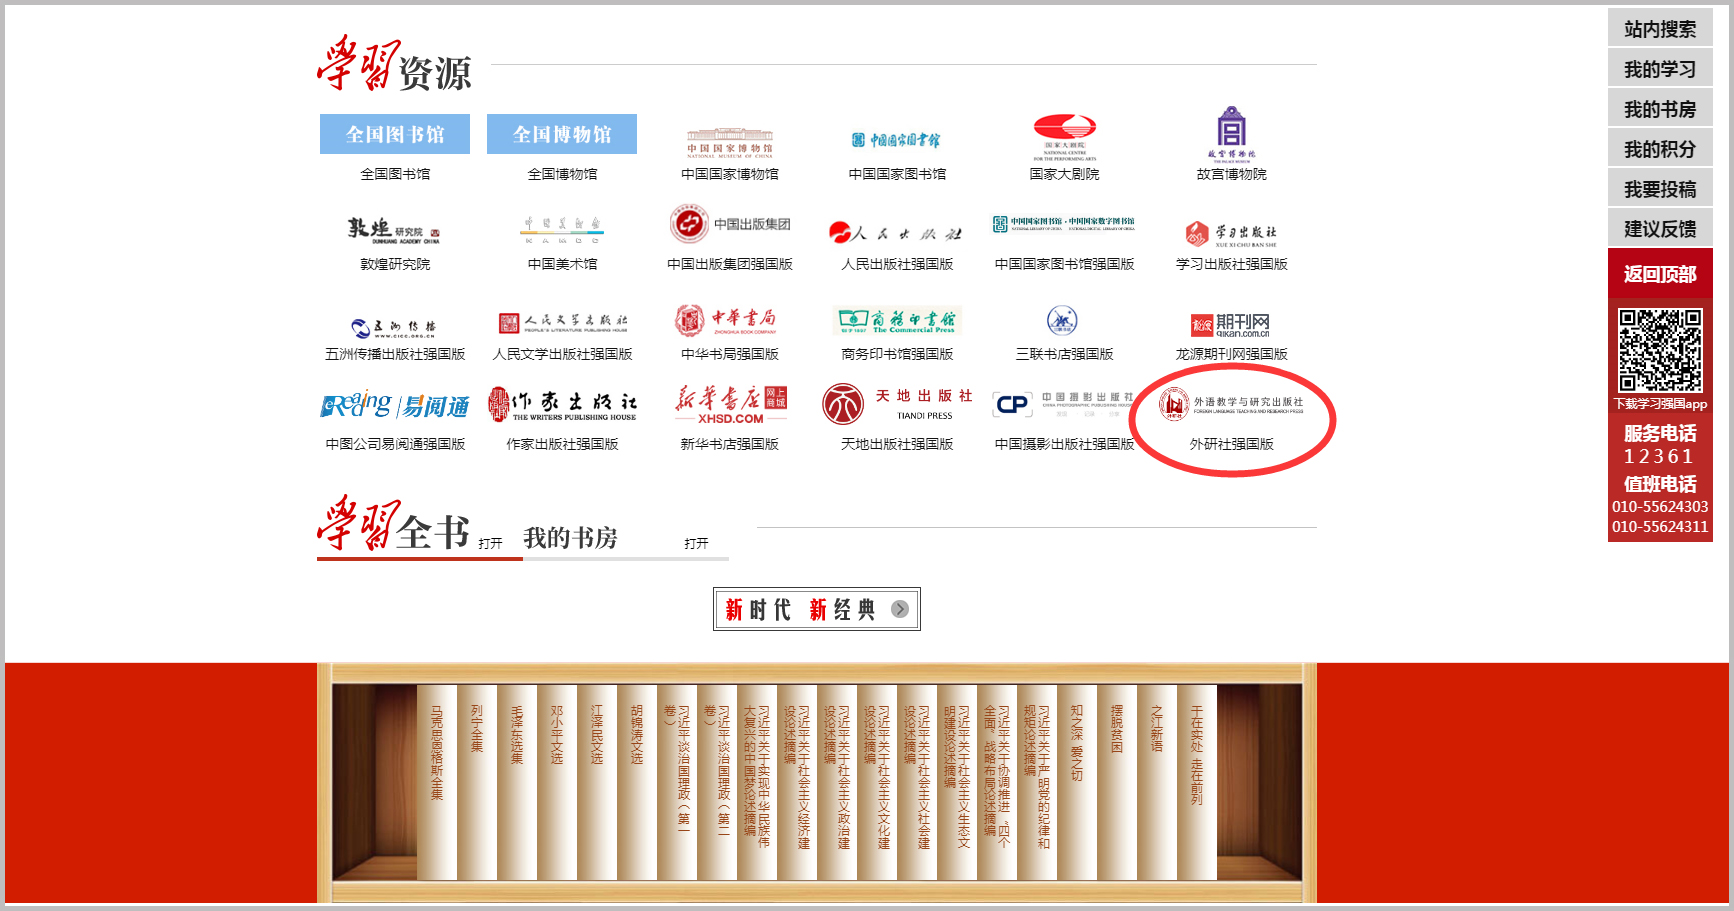Screen dimensions: 1734x911
Task: Switch to the 学习全书 tab
Action: pyautogui.click(x=394, y=524)
